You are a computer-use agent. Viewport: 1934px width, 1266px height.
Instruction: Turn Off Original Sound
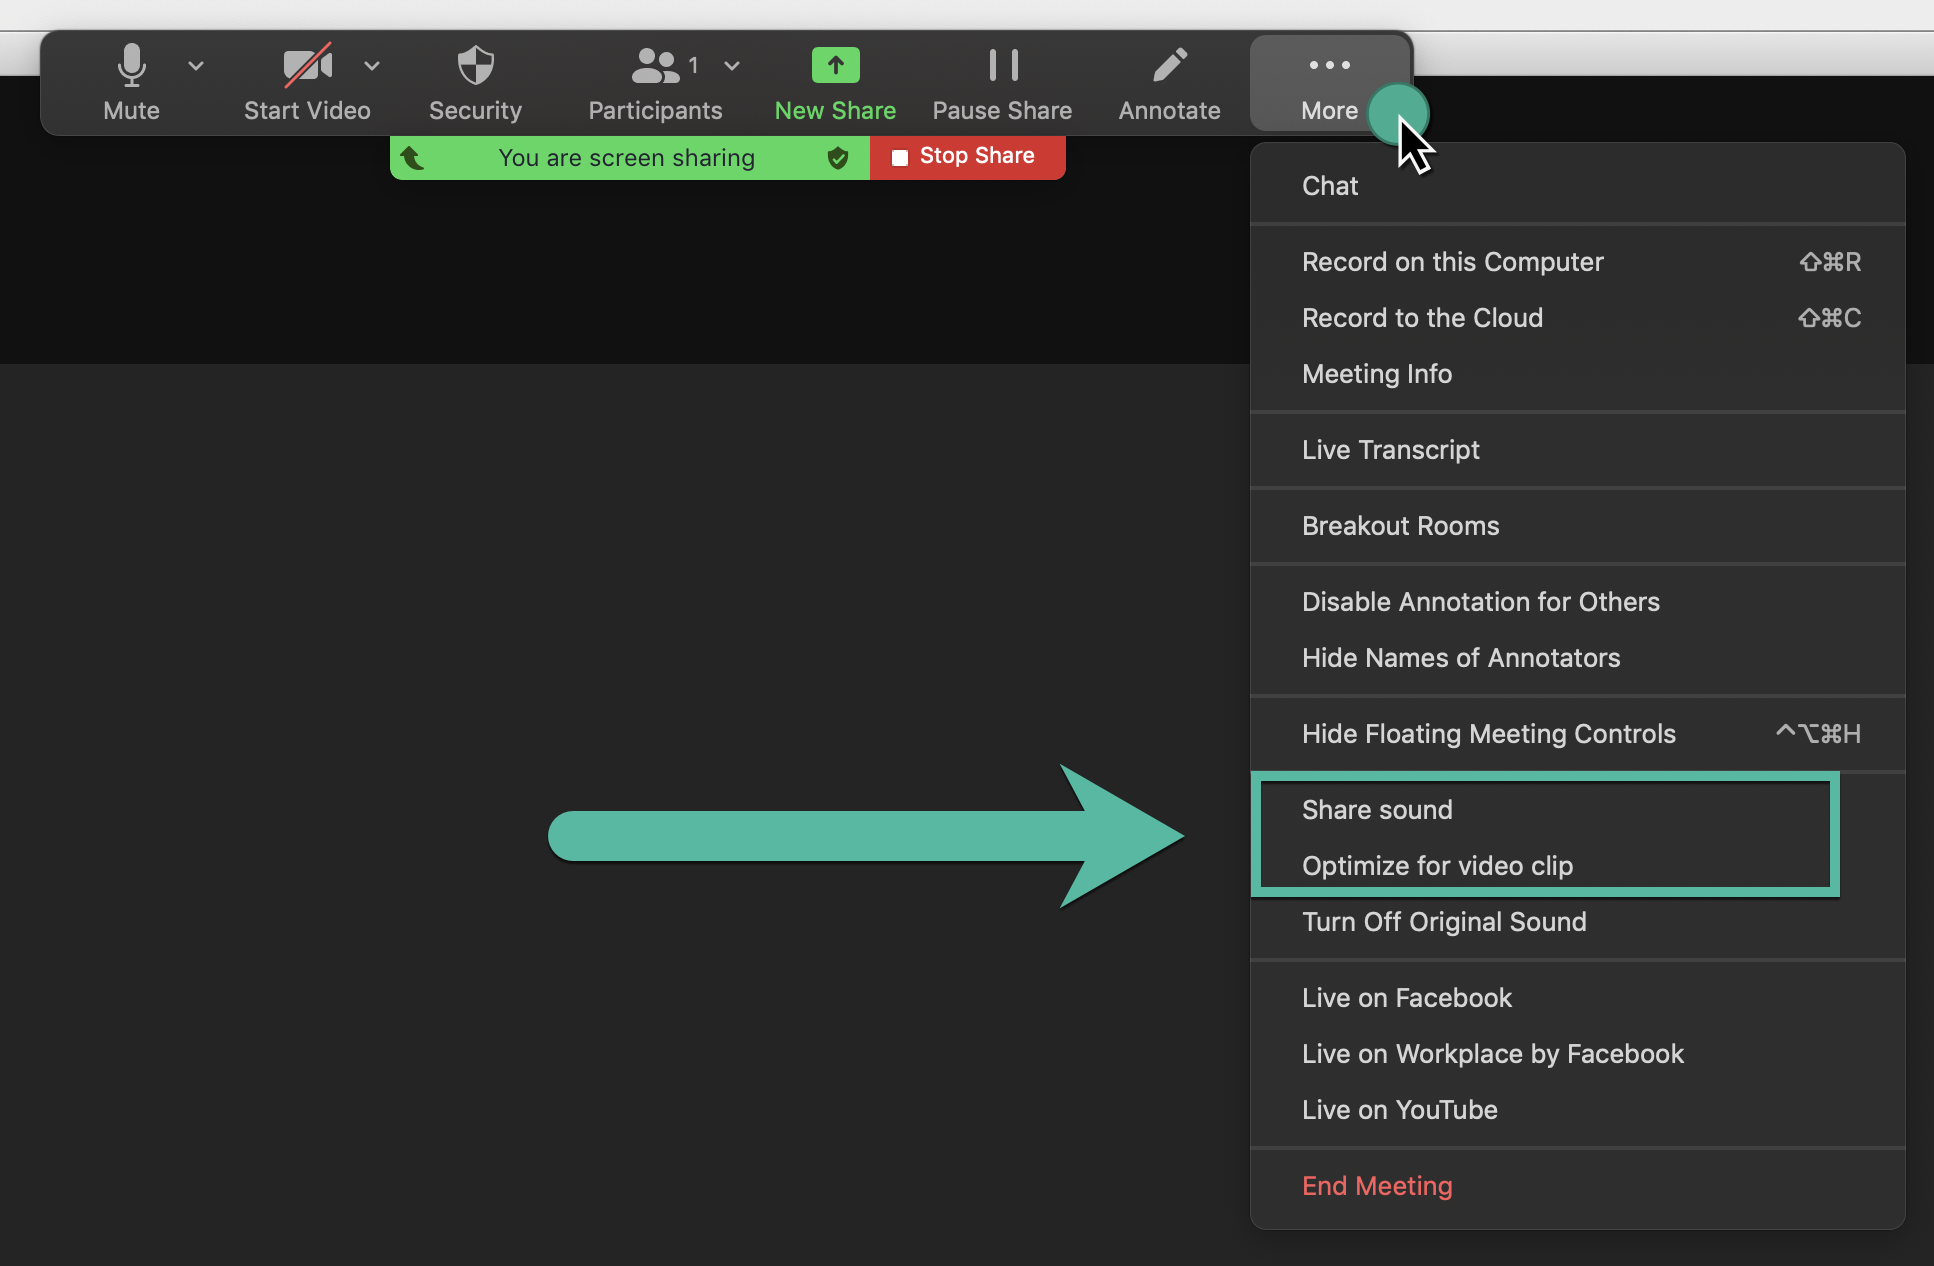point(1444,922)
